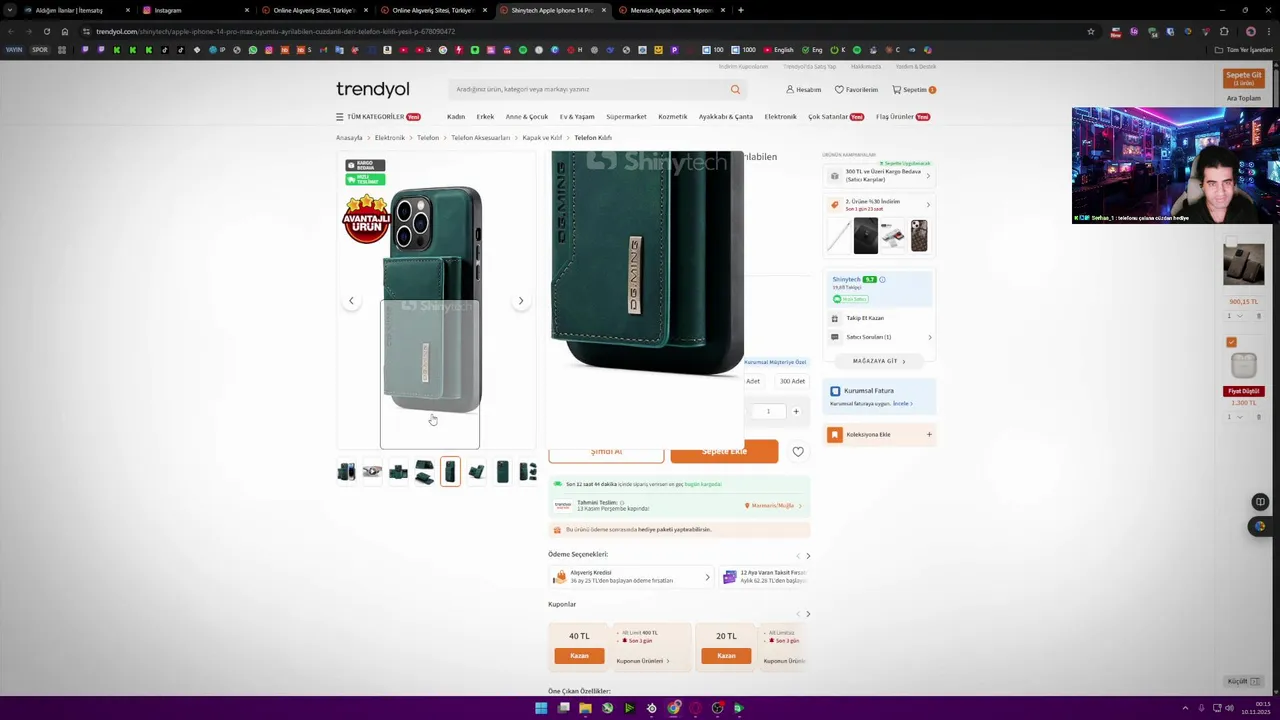Select the Erkek category

pos(485,117)
